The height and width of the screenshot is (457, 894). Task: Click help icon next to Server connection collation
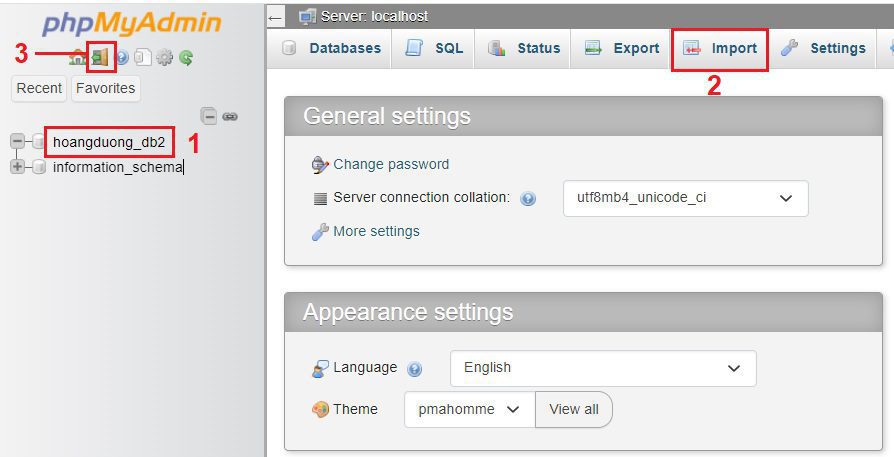pos(528,199)
